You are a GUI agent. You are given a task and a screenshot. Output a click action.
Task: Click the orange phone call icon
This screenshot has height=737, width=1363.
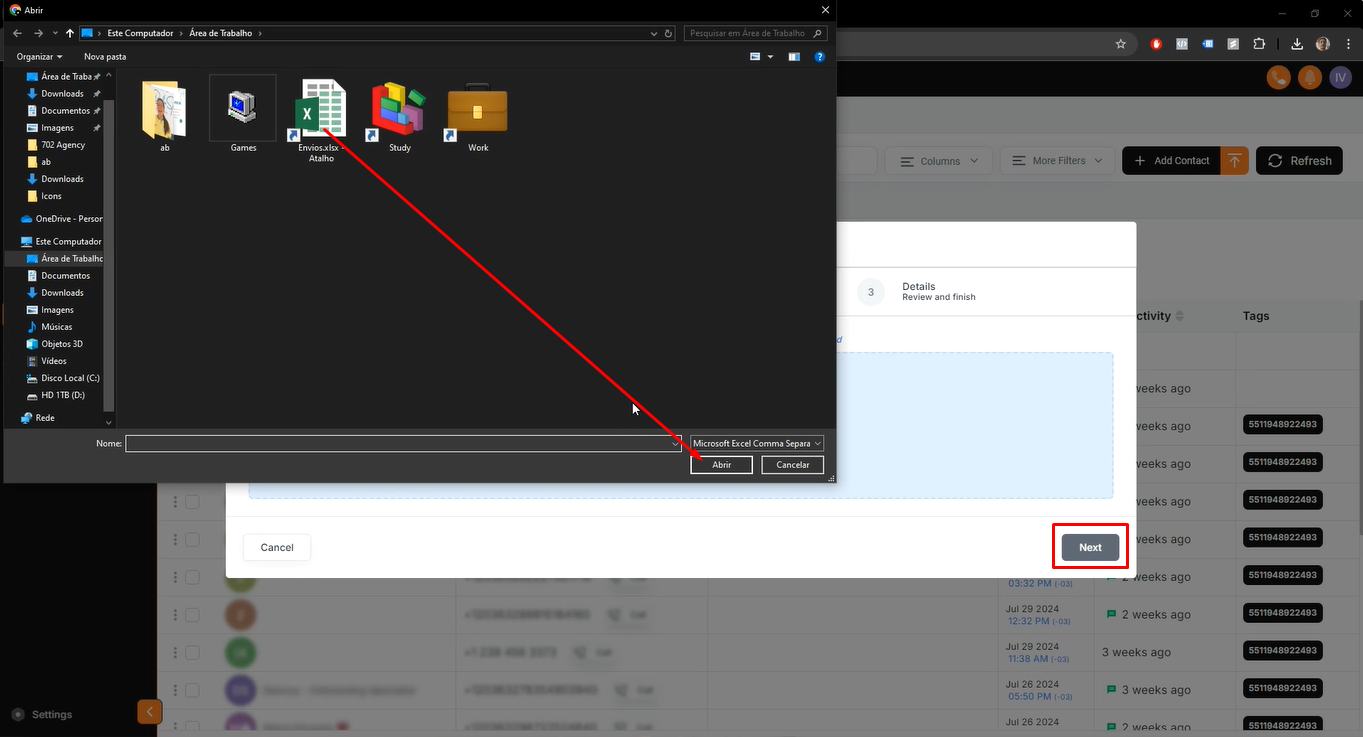(x=1278, y=78)
